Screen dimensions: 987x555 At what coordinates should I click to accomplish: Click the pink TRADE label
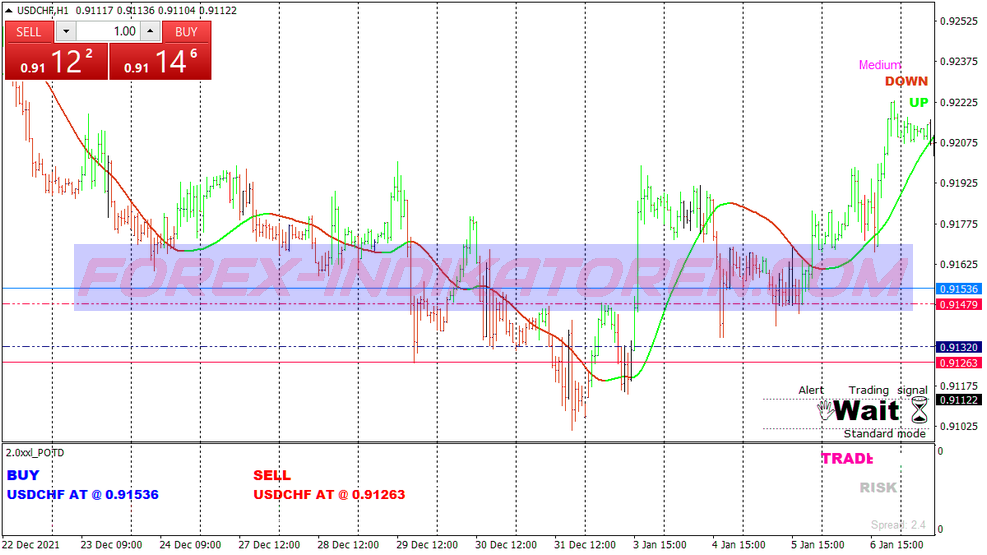point(847,459)
